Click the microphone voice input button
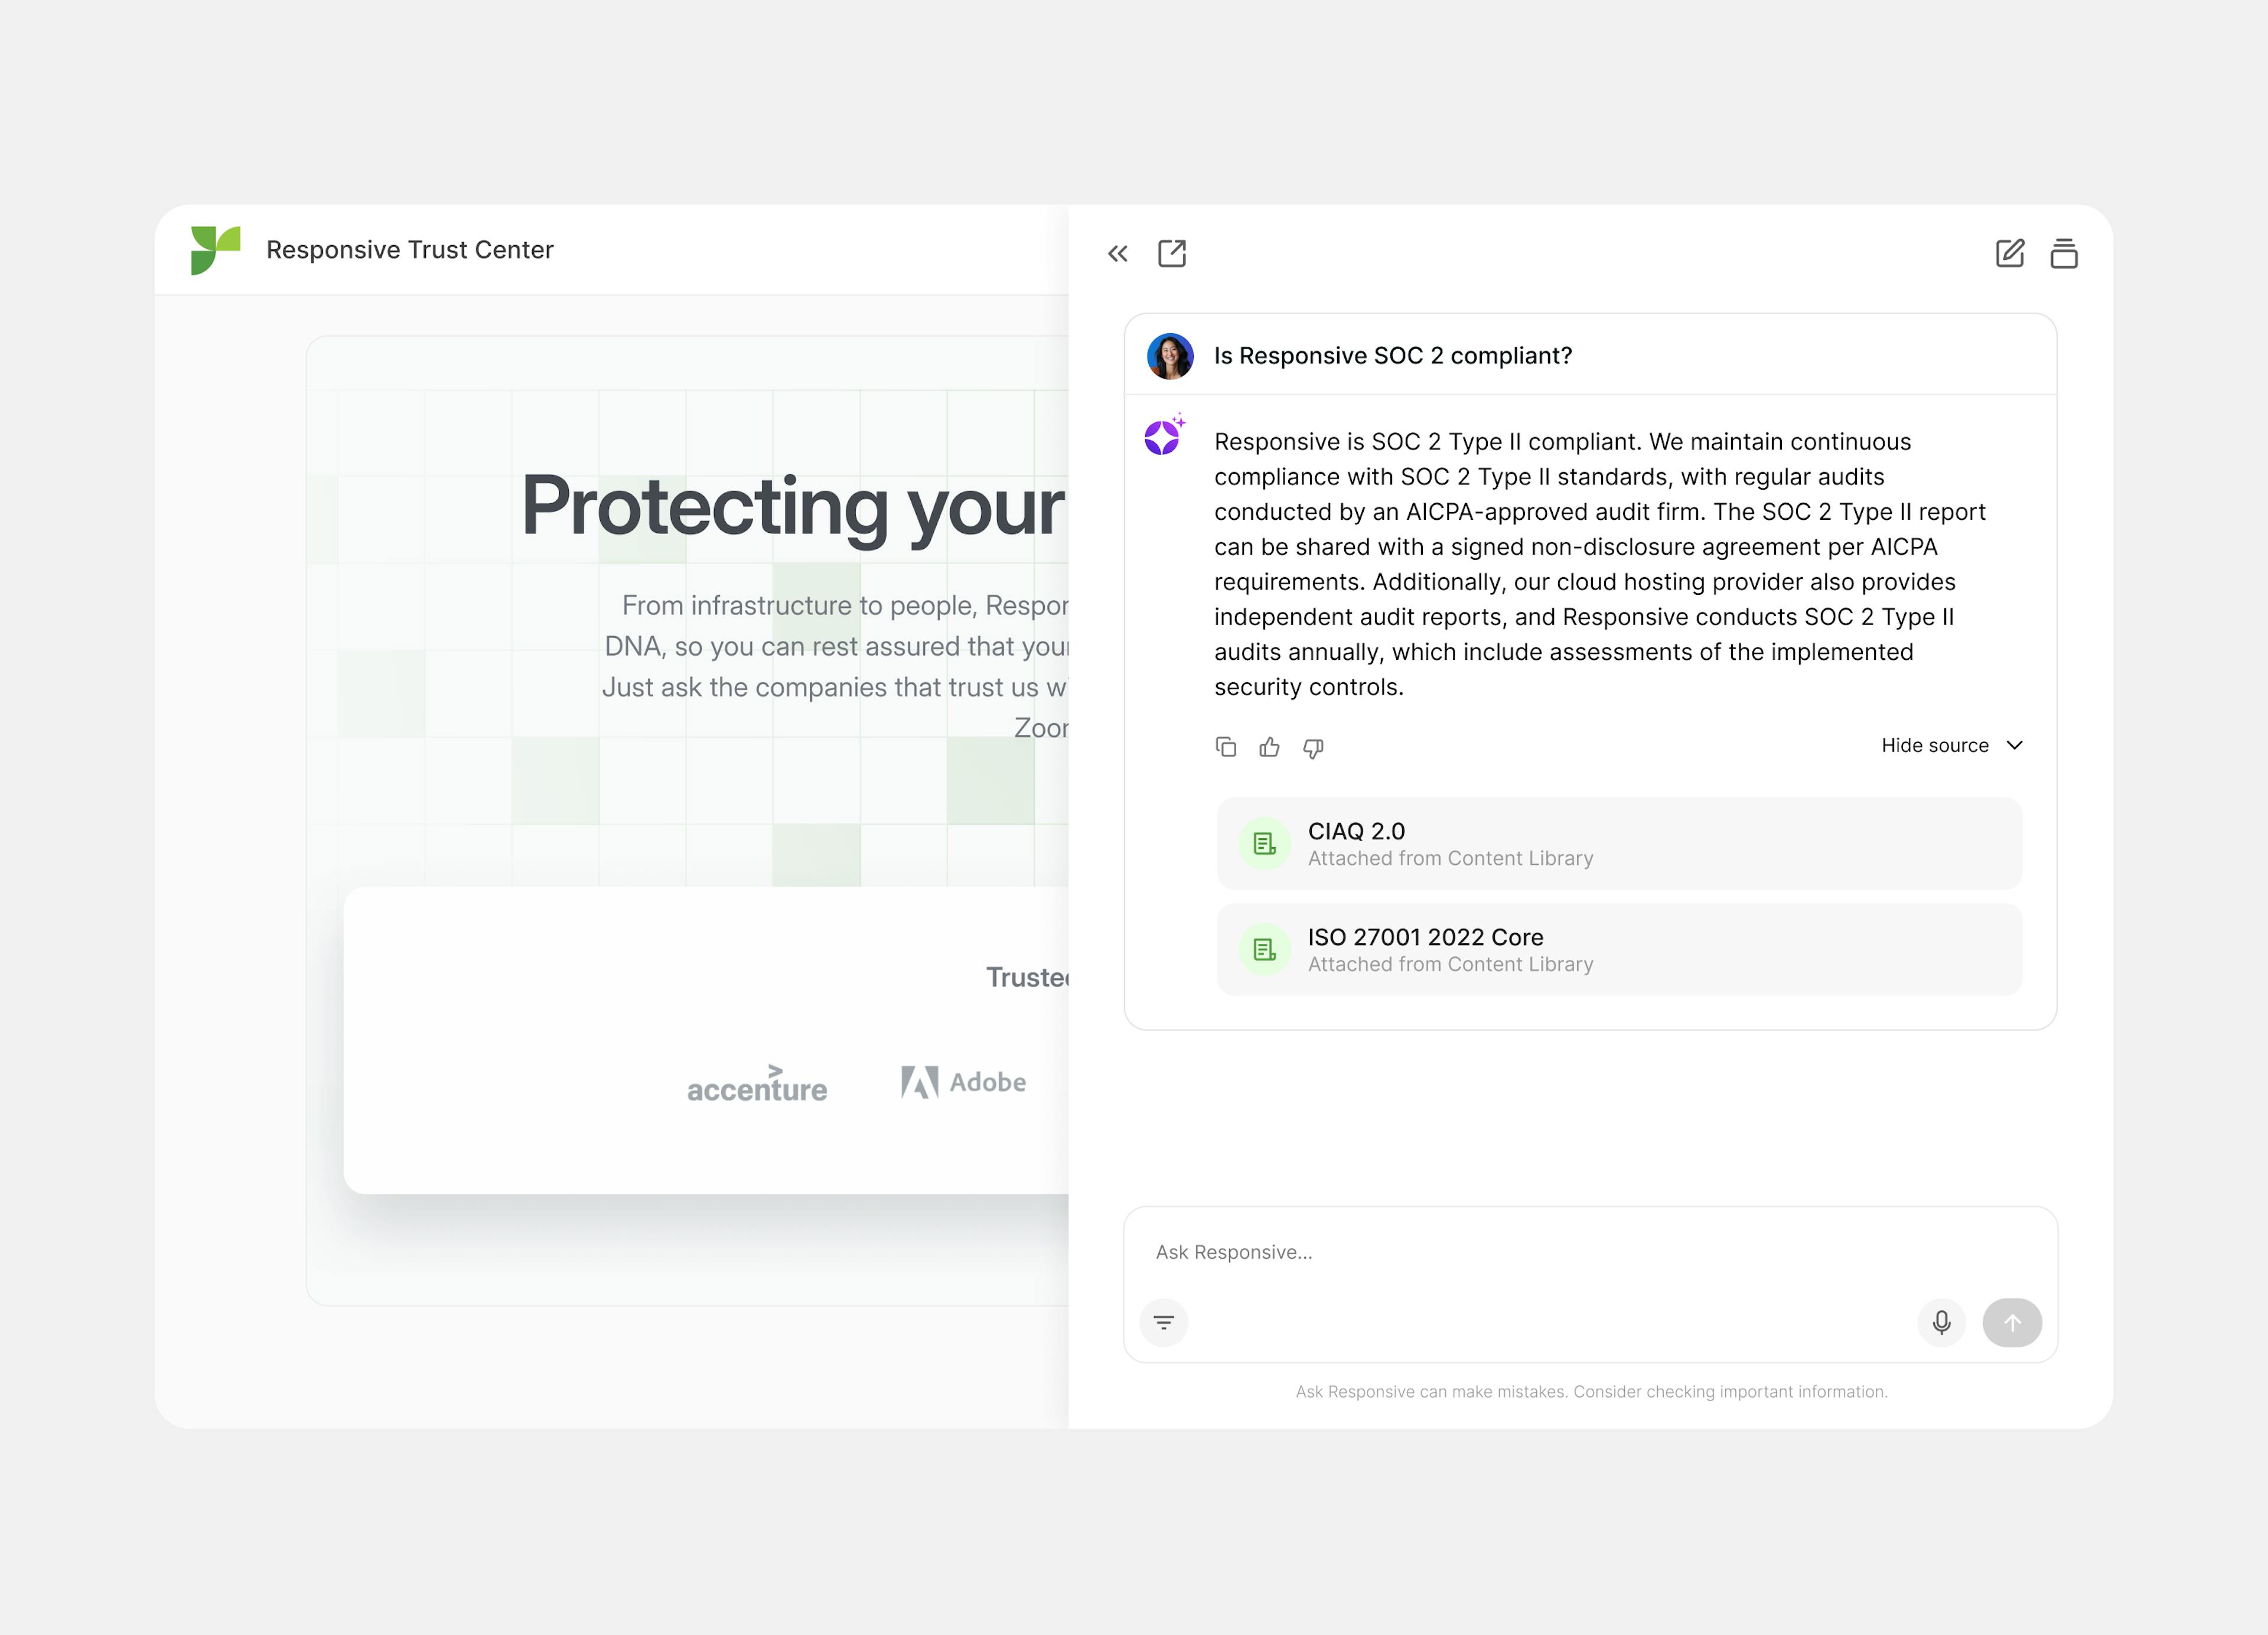Image resolution: width=2268 pixels, height=1635 pixels. tap(1941, 1323)
